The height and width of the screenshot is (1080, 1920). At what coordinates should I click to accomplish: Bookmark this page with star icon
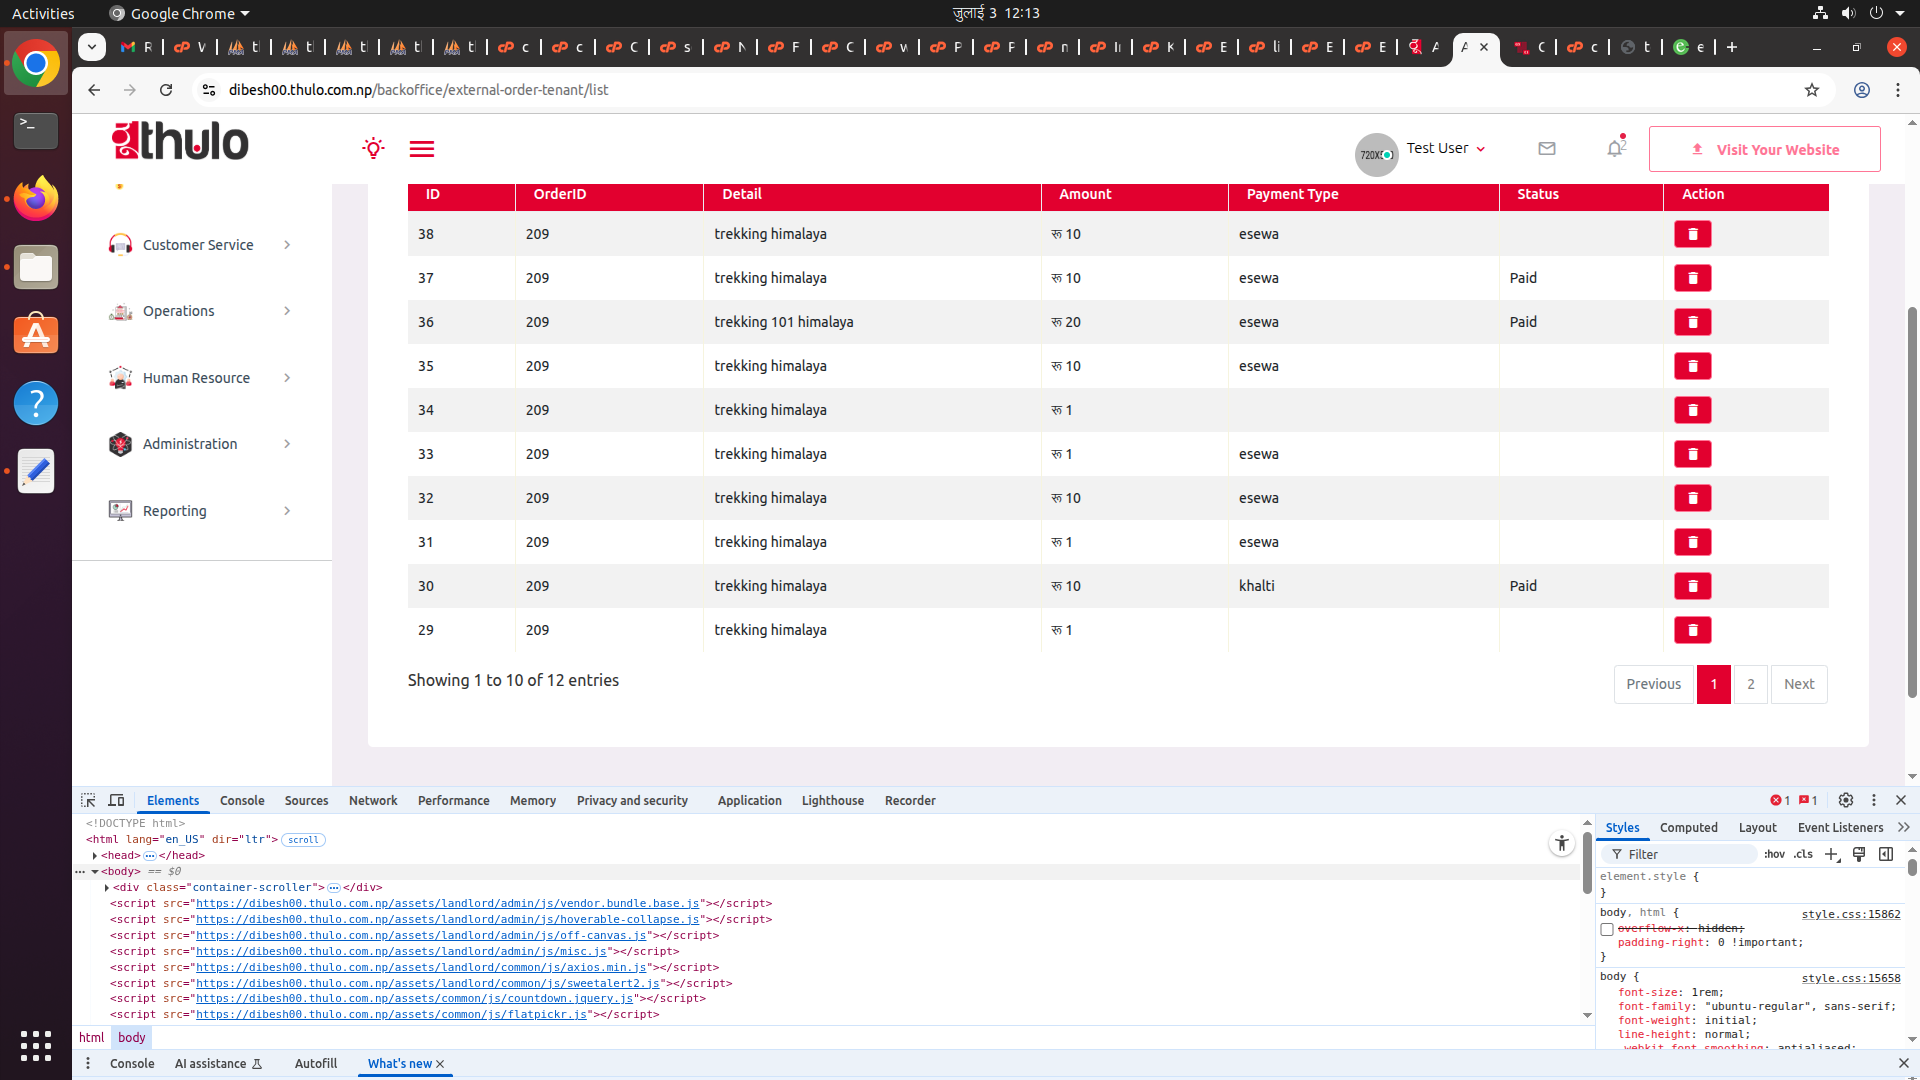tap(1811, 90)
